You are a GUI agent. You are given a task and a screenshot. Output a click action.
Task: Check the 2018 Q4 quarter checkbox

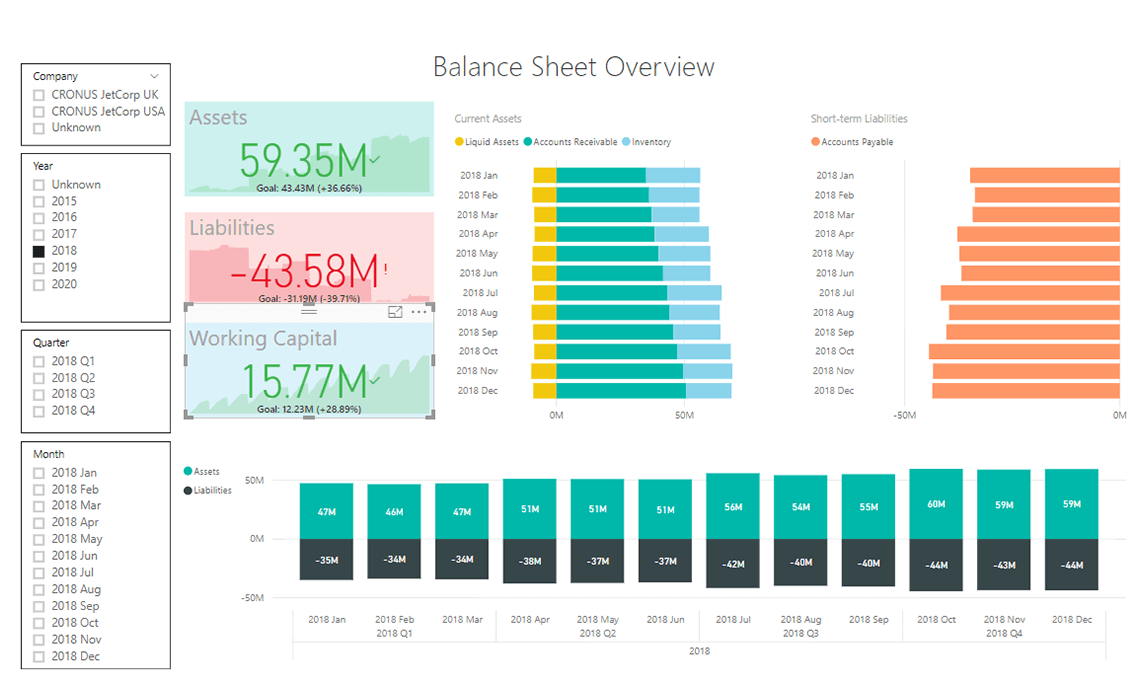click(x=39, y=411)
